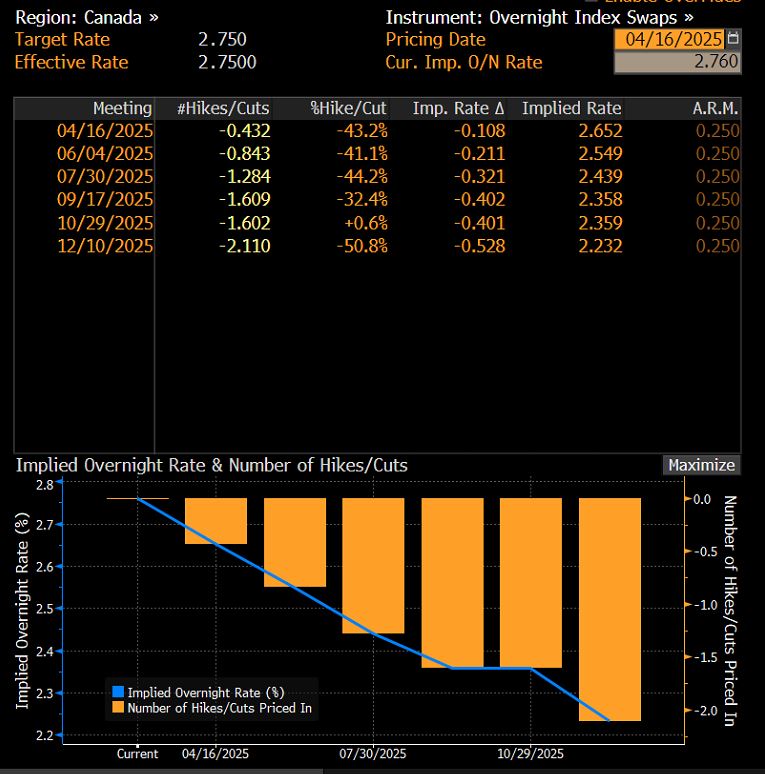Click the 2.549 implied rate value
The height and width of the screenshot is (774, 765).
pyautogui.click(x=600, y=154)
